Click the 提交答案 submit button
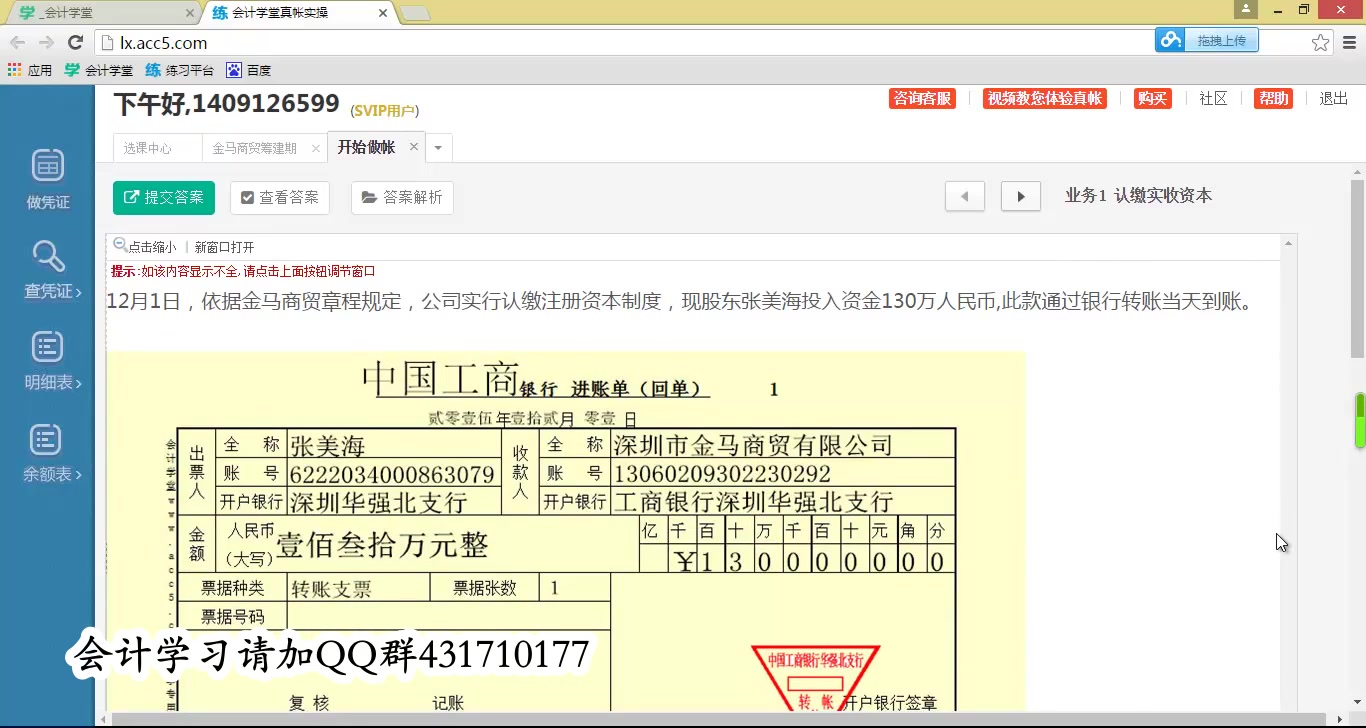 (163, 197)
